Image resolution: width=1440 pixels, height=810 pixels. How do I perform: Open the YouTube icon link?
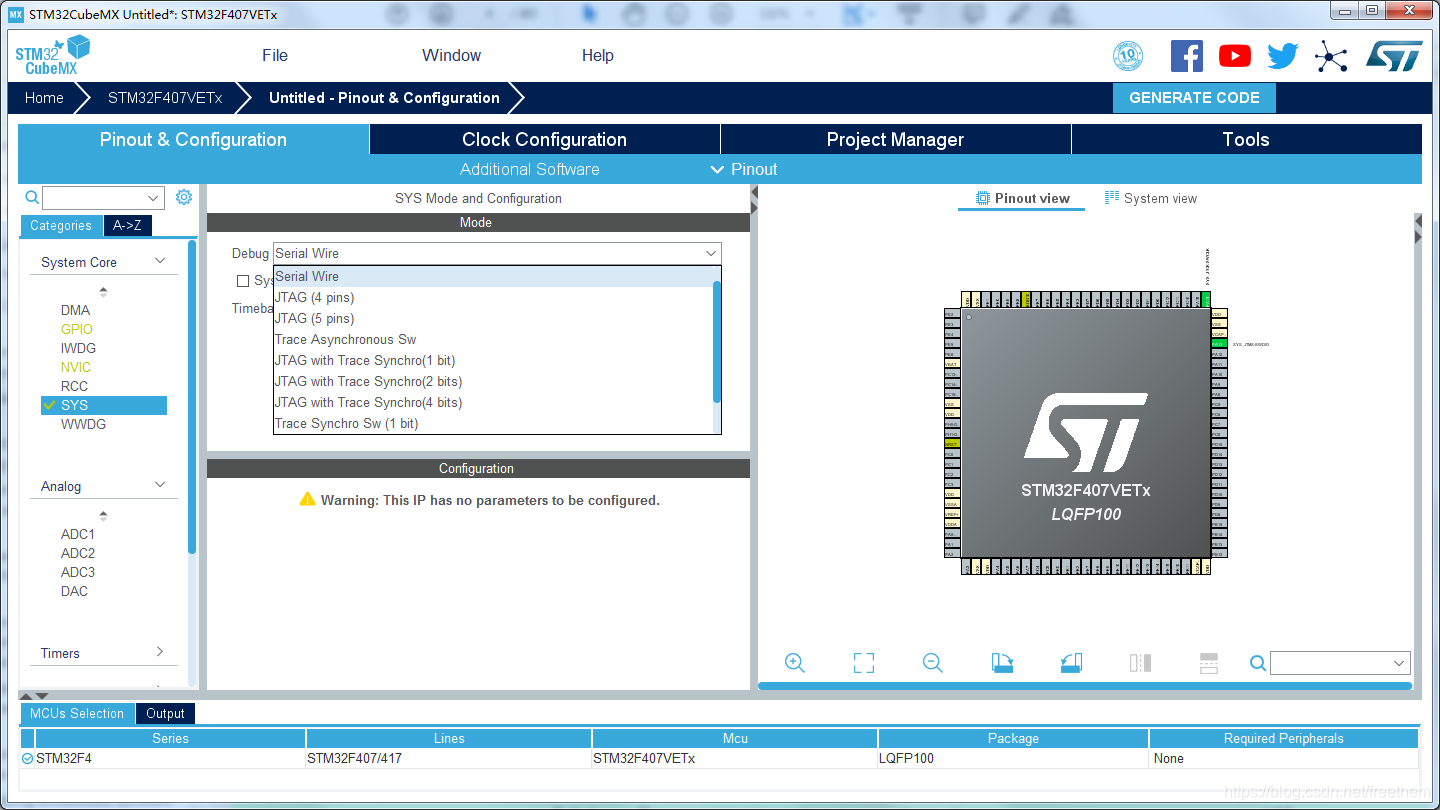[x=1235, y=56]
